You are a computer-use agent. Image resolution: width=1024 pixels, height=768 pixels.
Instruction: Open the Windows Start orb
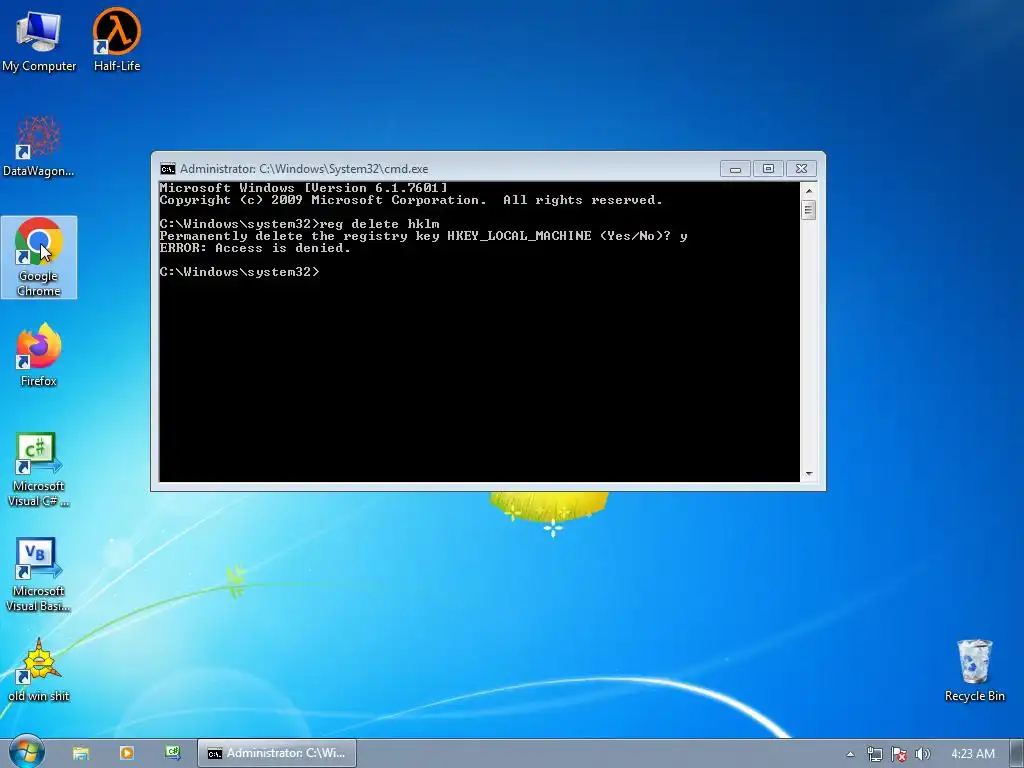click(26, 753)
